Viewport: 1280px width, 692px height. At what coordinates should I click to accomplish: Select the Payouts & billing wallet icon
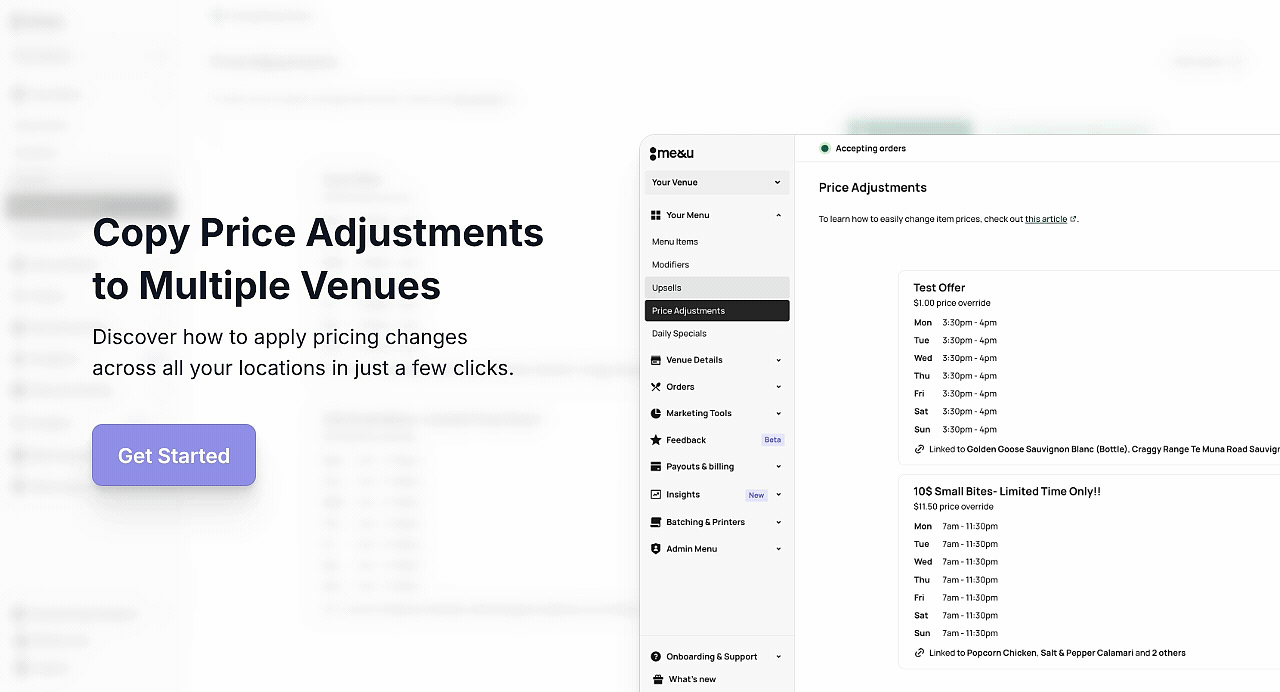point(656,467)
